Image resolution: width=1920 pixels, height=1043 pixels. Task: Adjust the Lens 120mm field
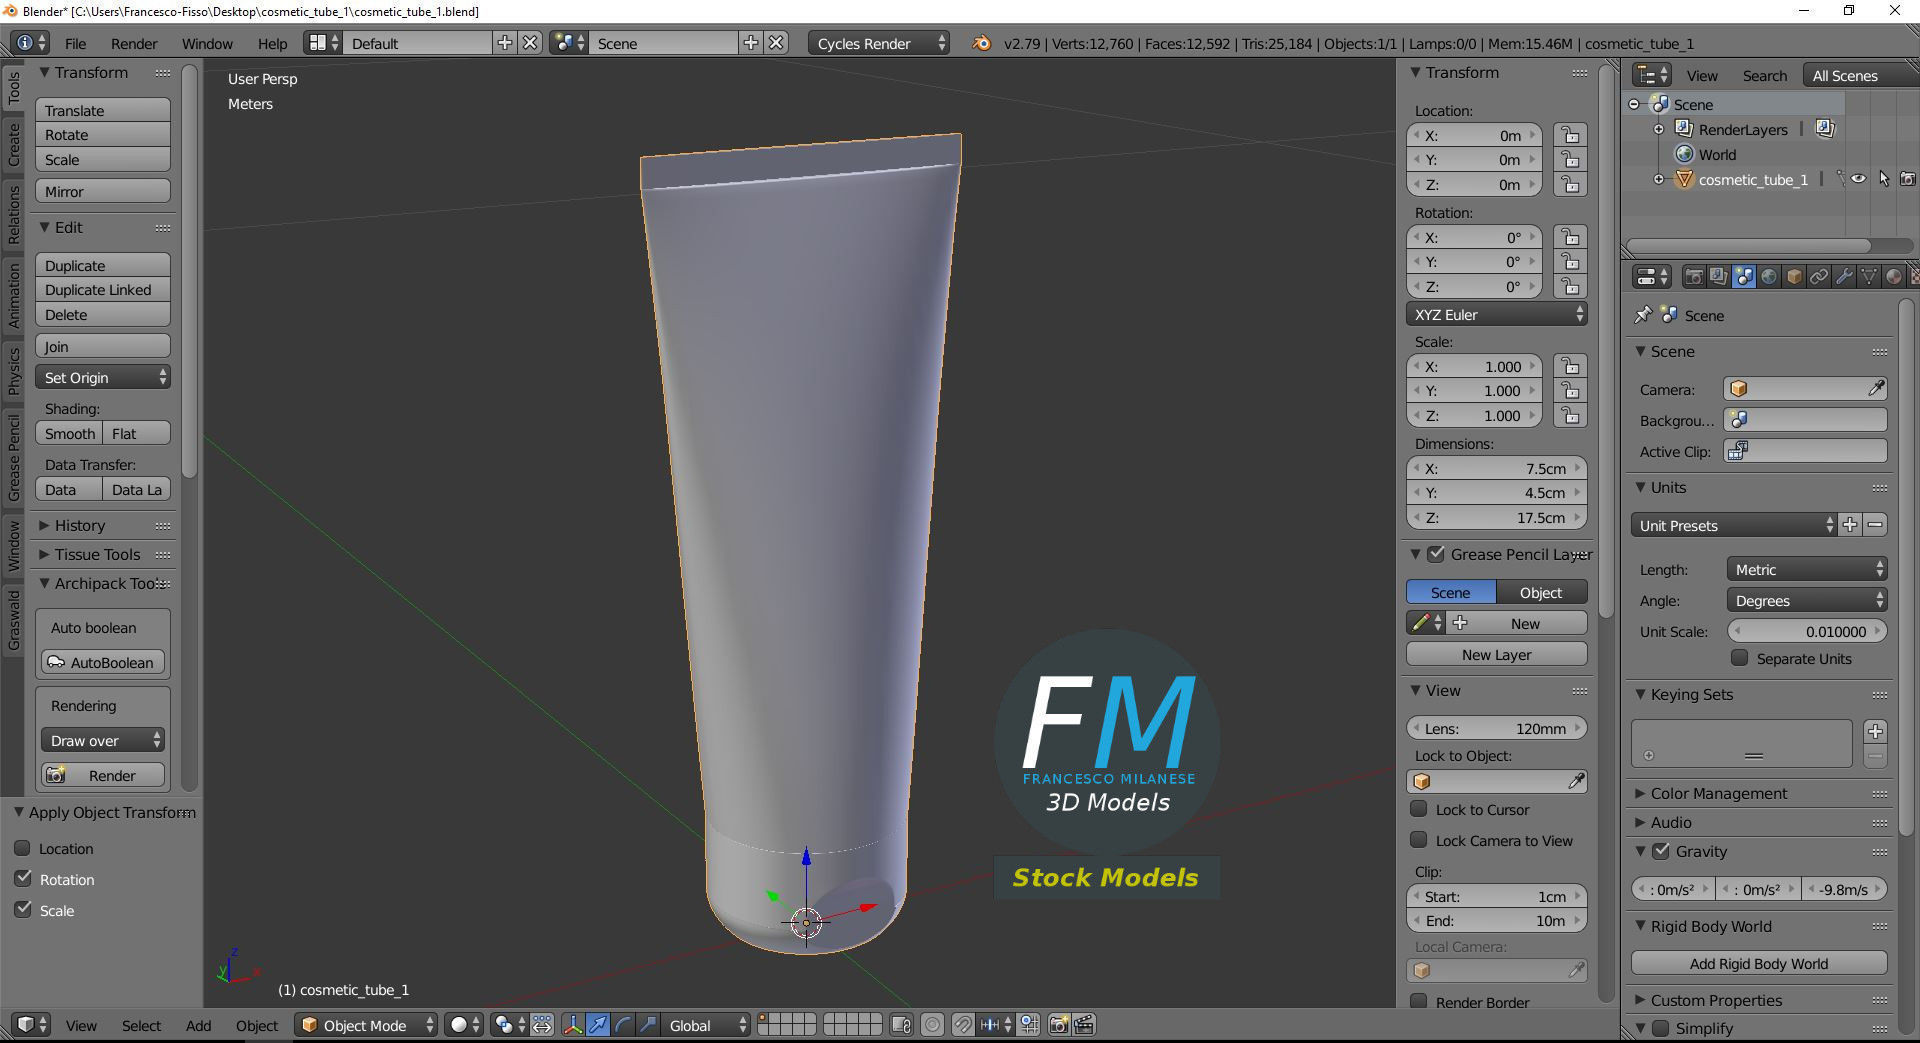click(x=1496, y=728)
